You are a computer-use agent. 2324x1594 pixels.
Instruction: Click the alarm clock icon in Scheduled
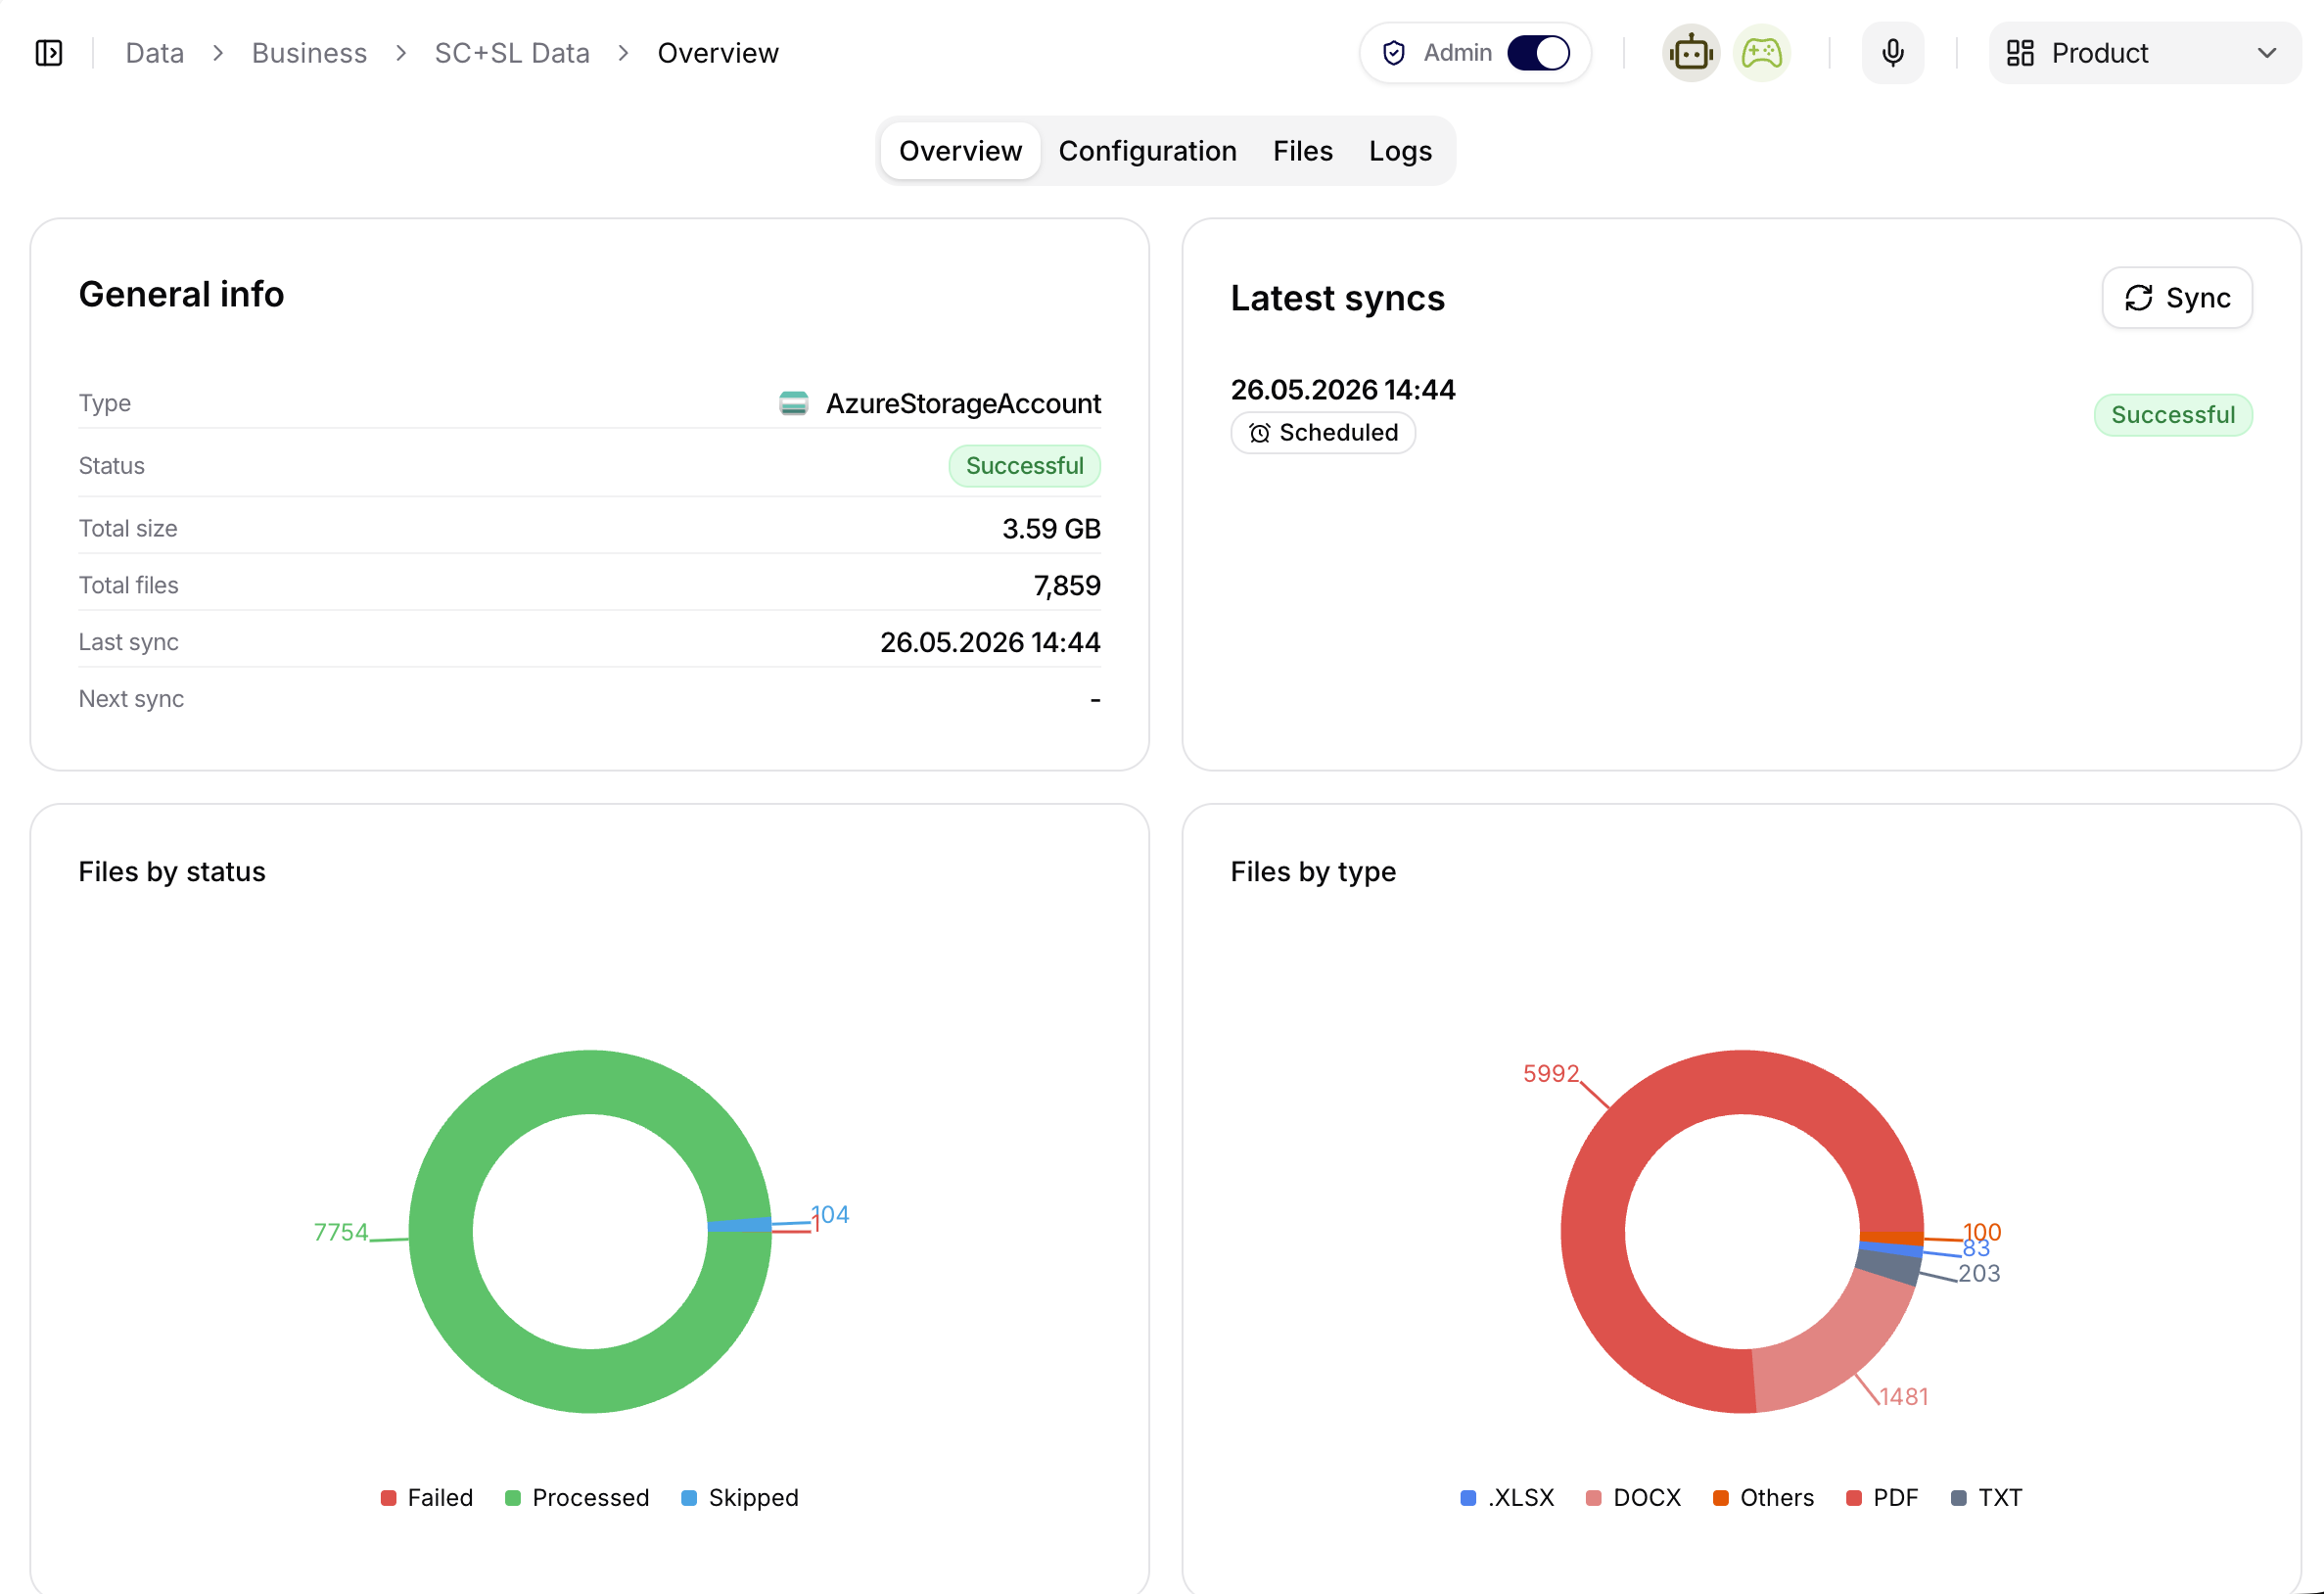1259,433
